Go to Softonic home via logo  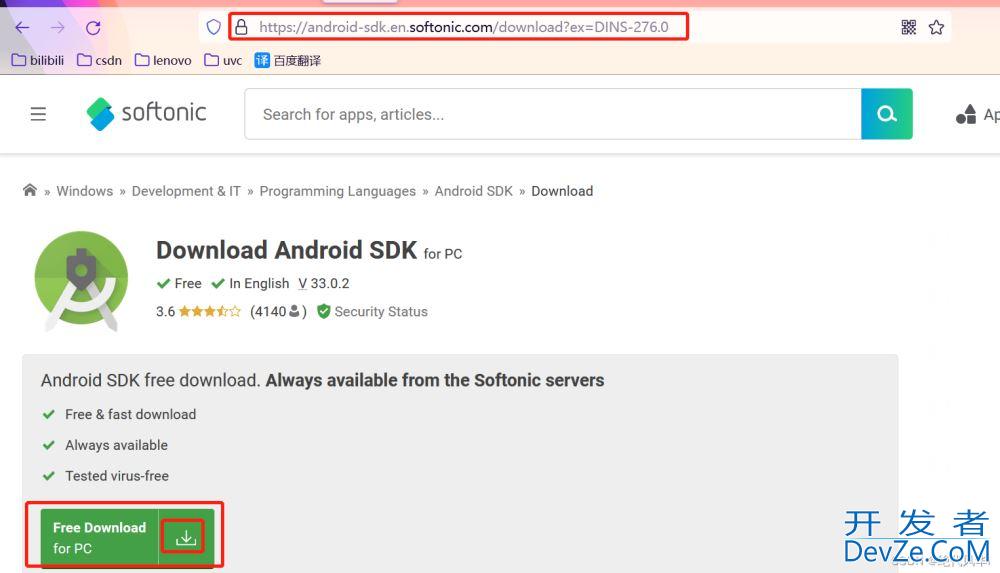[147, 114]
